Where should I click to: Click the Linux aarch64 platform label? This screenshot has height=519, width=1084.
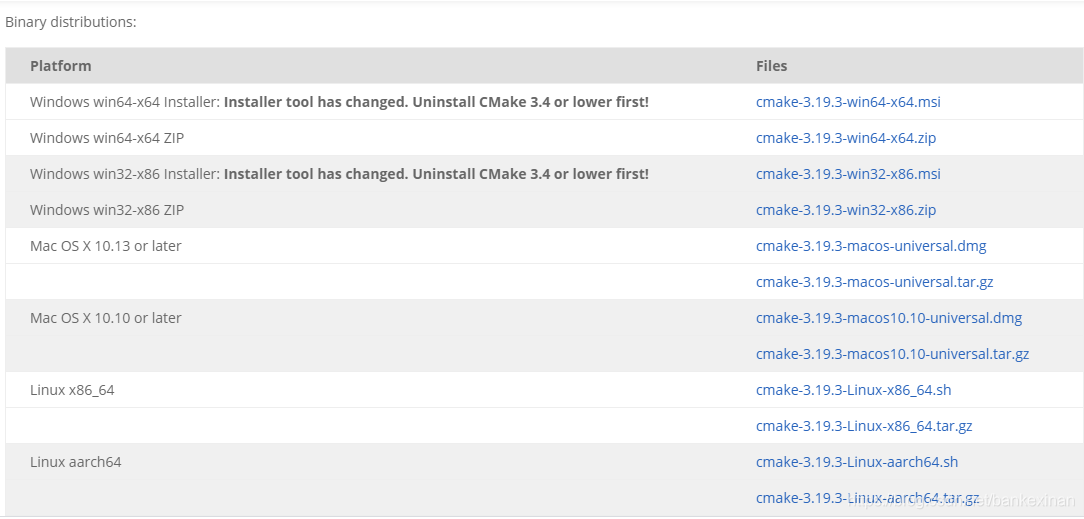tap(76, 462)
